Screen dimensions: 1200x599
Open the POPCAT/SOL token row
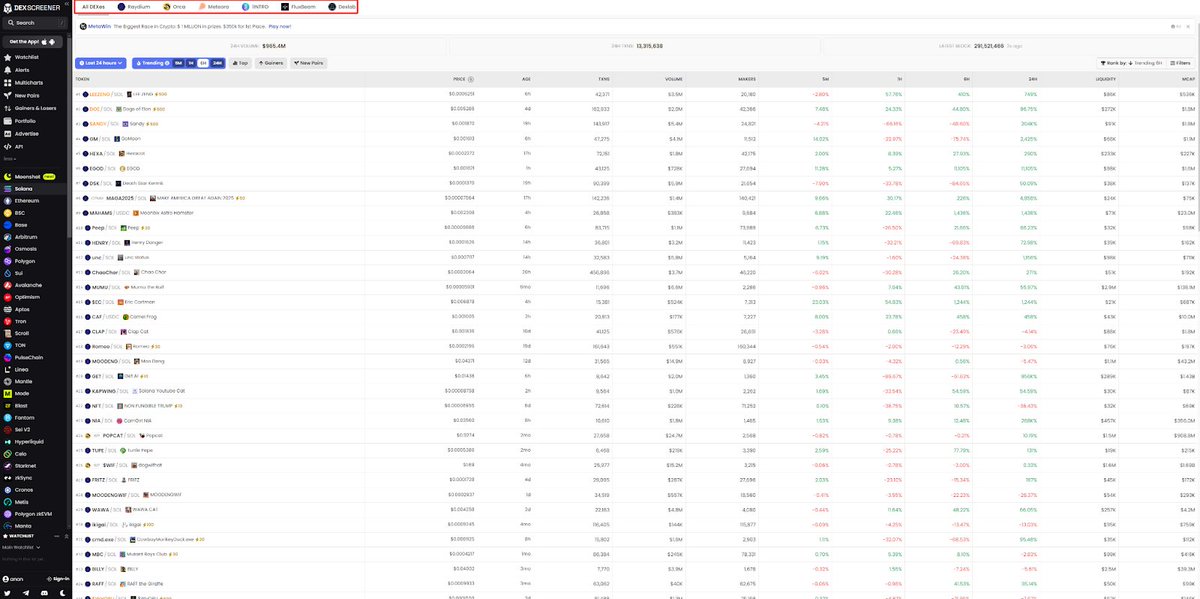636,436
